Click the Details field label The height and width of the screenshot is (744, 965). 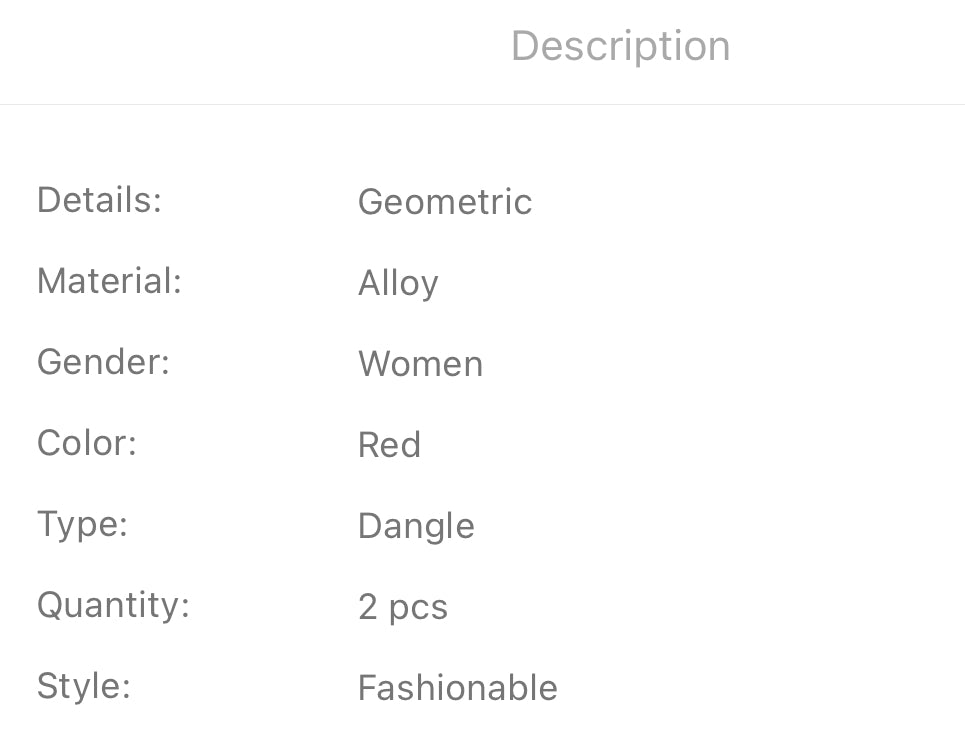pyautogui.click(x=99, y=200)
